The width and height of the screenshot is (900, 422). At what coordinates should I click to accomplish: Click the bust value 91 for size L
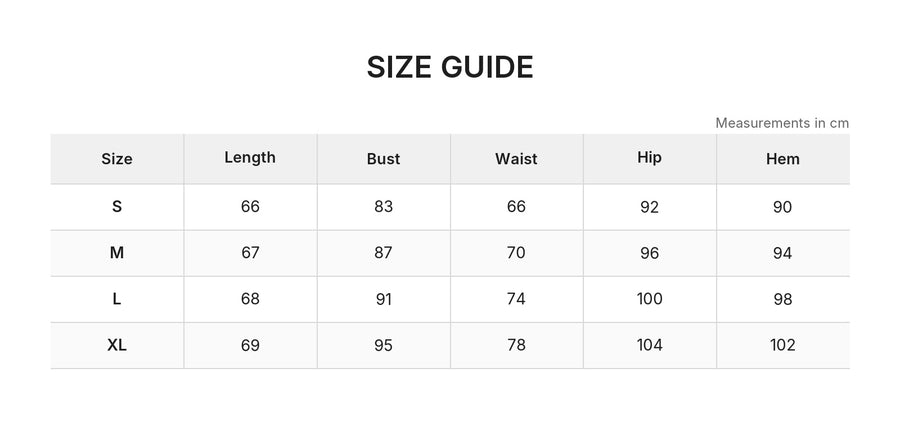tap(383, 299)
